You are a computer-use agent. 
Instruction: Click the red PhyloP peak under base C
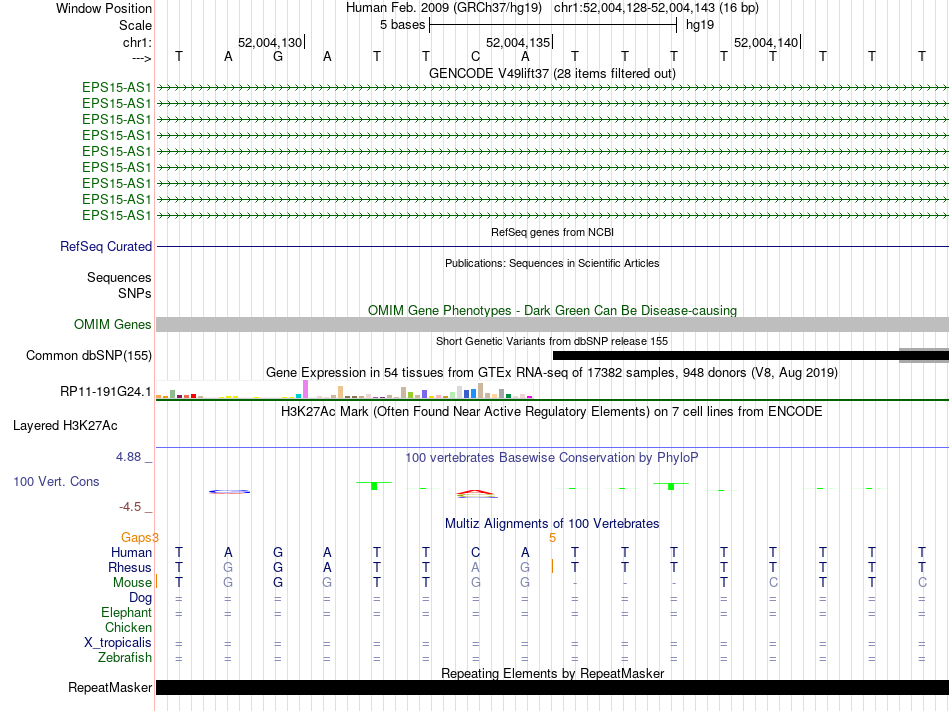point(476,494)
